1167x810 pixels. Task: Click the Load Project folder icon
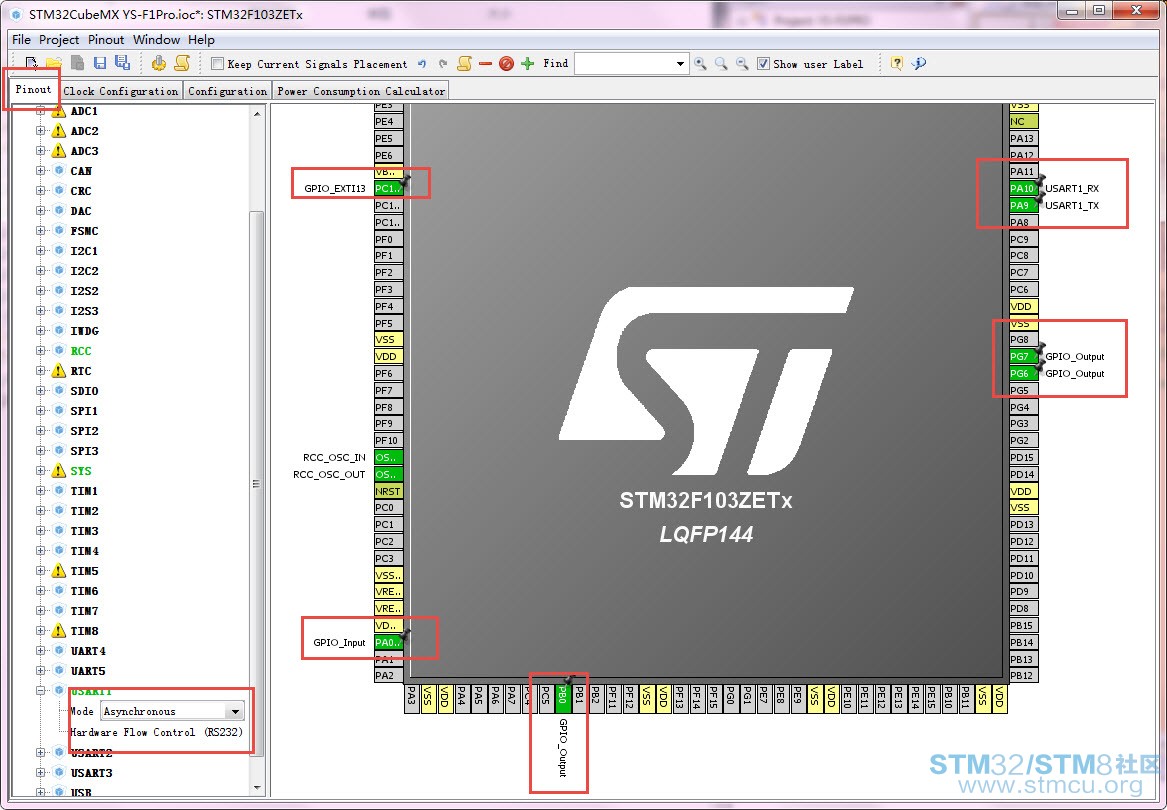click(x=54, y=63)
